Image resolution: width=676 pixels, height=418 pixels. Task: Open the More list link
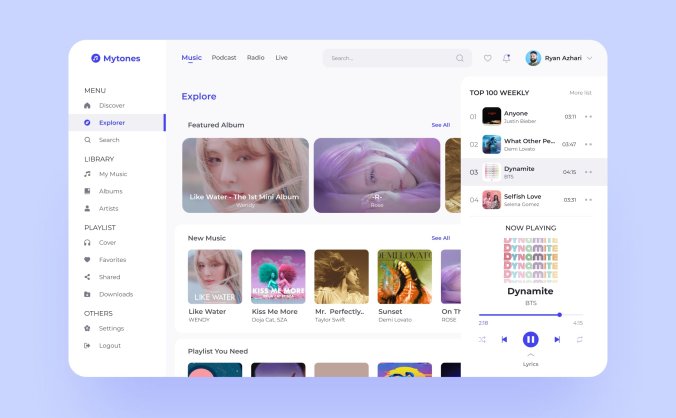(580, 92)
